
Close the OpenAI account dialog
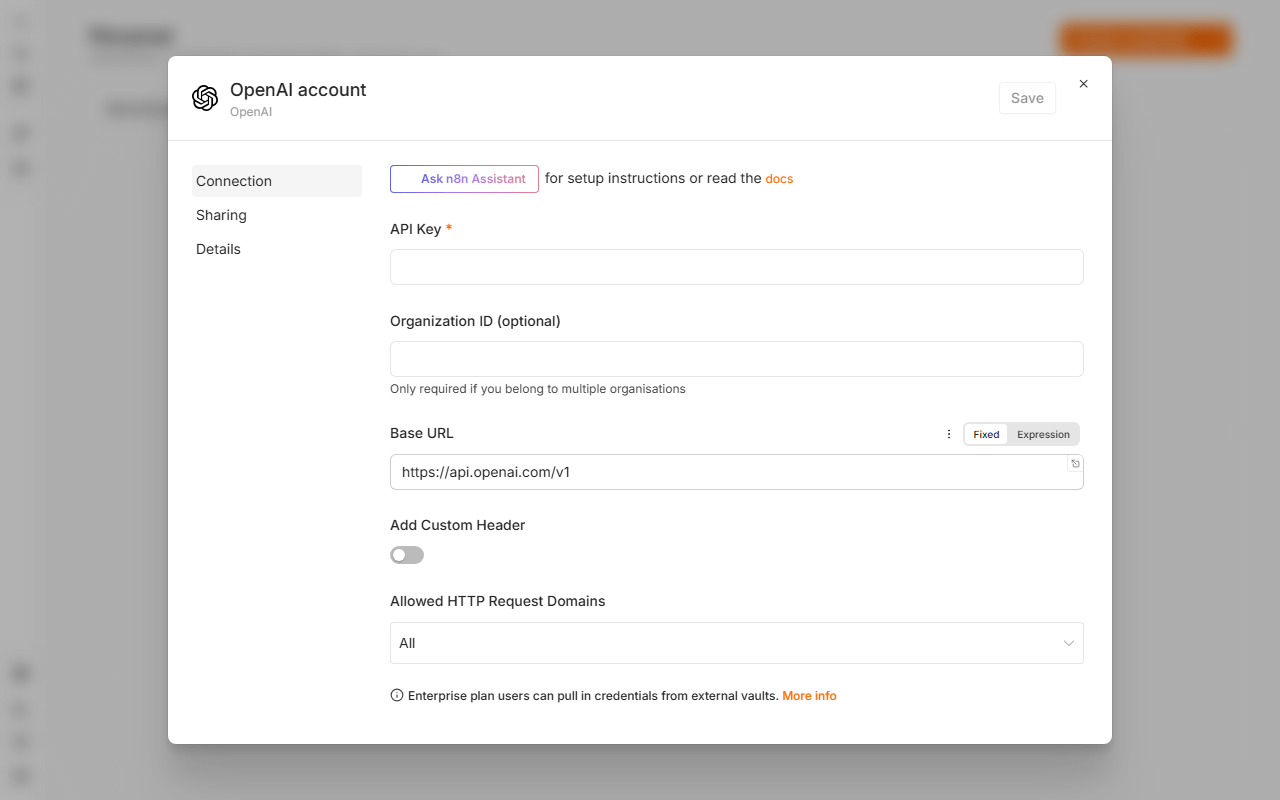click(x=1084, y=84)
